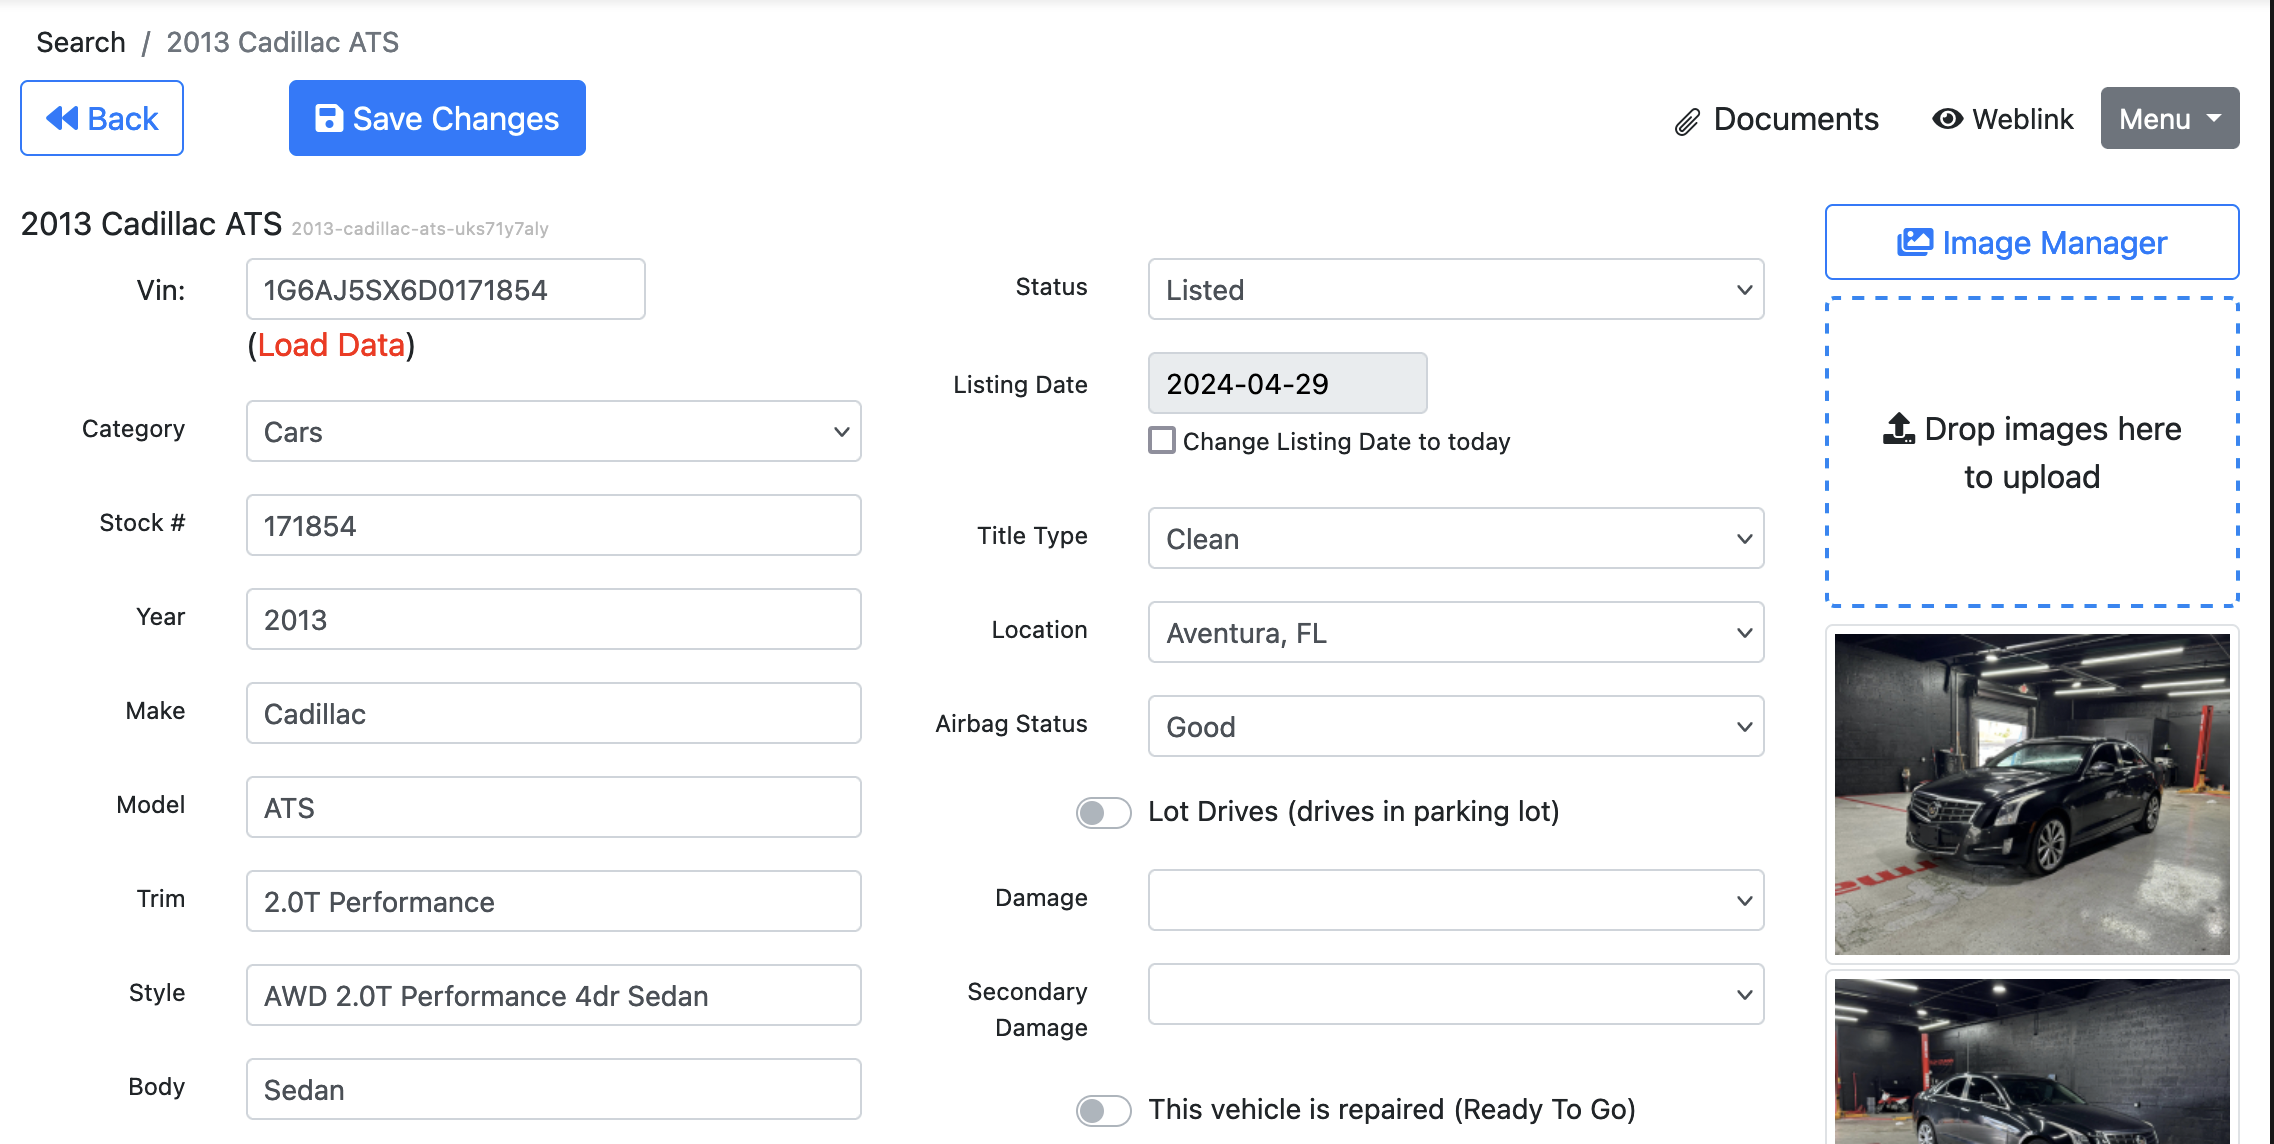This screenshot has height=1144, width=2274.
Task: Click the Weblink eye icon
Action: [x=1947, y=118]
